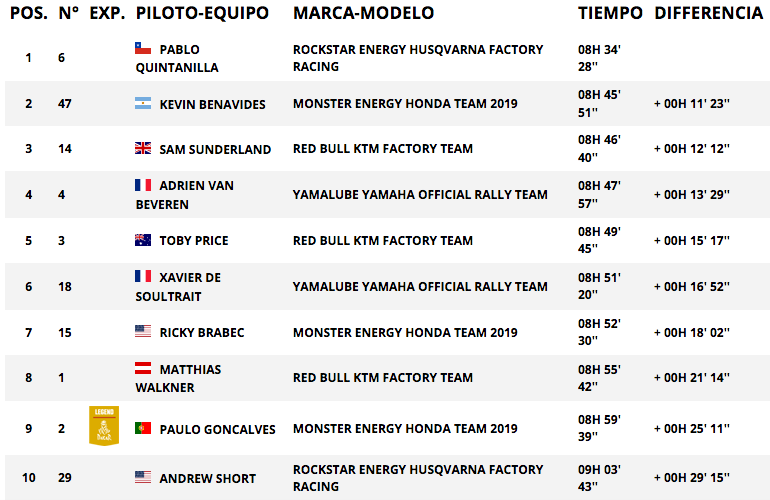This screenshot has width=770, height=500.
Task: Click the Chile flag beside Pablo Quintanilla
Action: (x=143, y=48)
